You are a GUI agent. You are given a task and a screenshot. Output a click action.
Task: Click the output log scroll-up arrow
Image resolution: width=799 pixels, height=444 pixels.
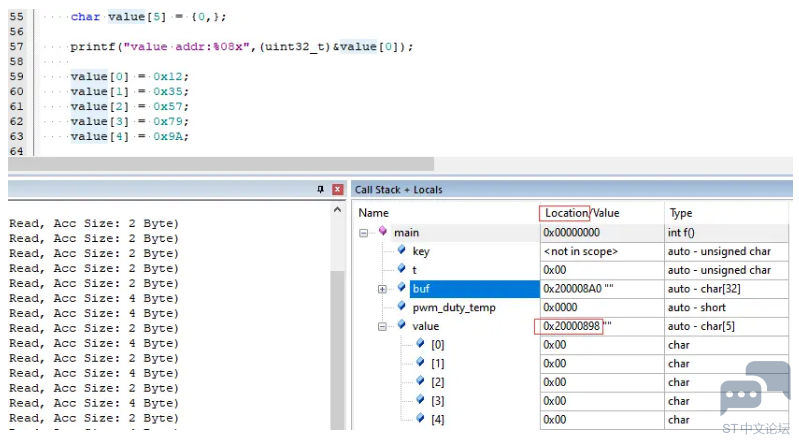coord(337,210)
